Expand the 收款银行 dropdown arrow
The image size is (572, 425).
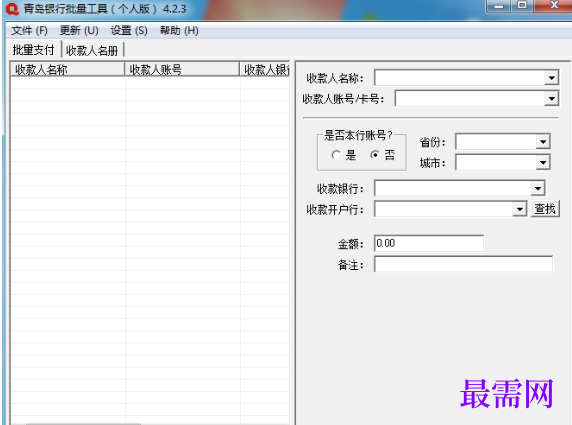[538, 188]
